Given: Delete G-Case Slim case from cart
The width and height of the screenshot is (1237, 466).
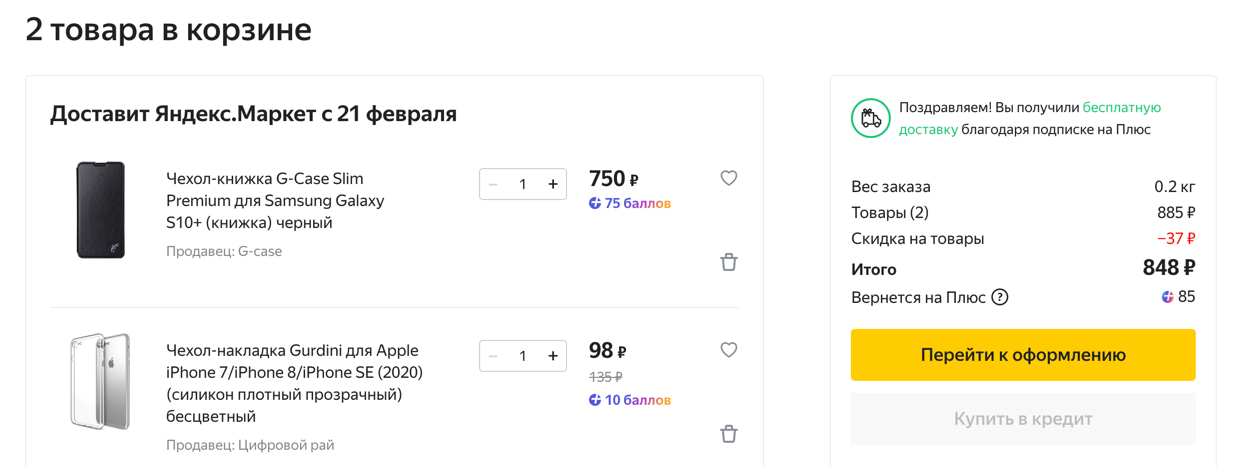Looking at the screenshot, I should coord(729,262).
